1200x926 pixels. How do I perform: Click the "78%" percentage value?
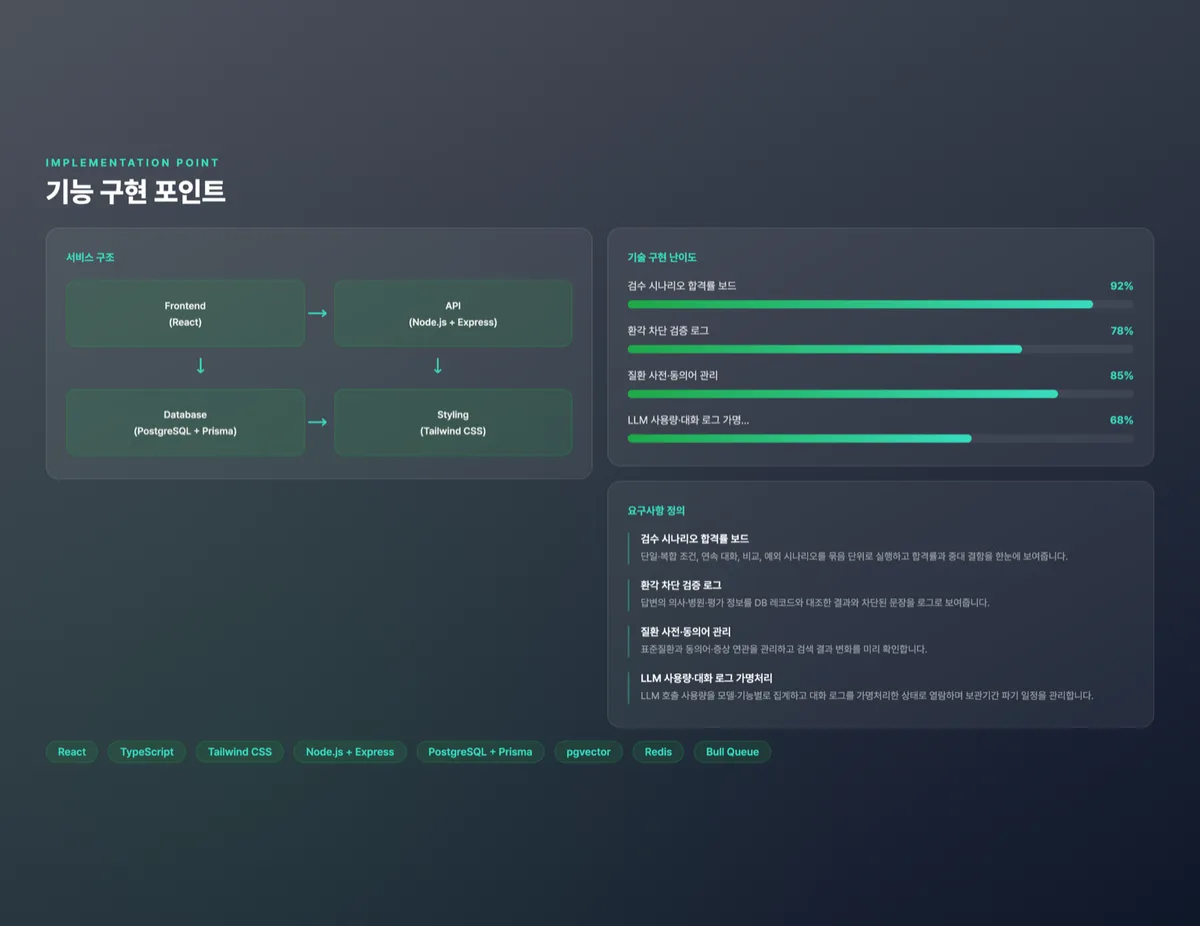pos(1121,331)
